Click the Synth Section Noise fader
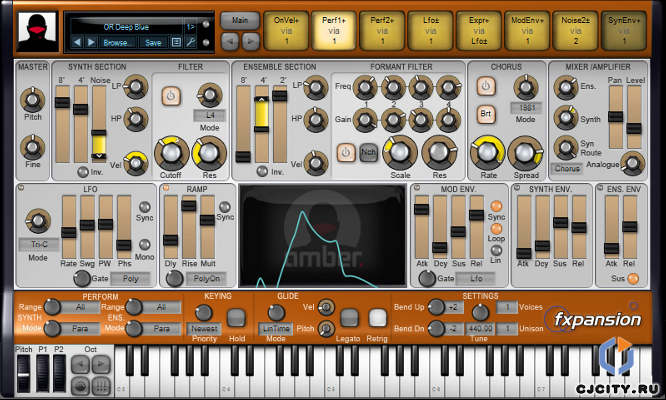666x400 pixels. (x=99, y=124)
